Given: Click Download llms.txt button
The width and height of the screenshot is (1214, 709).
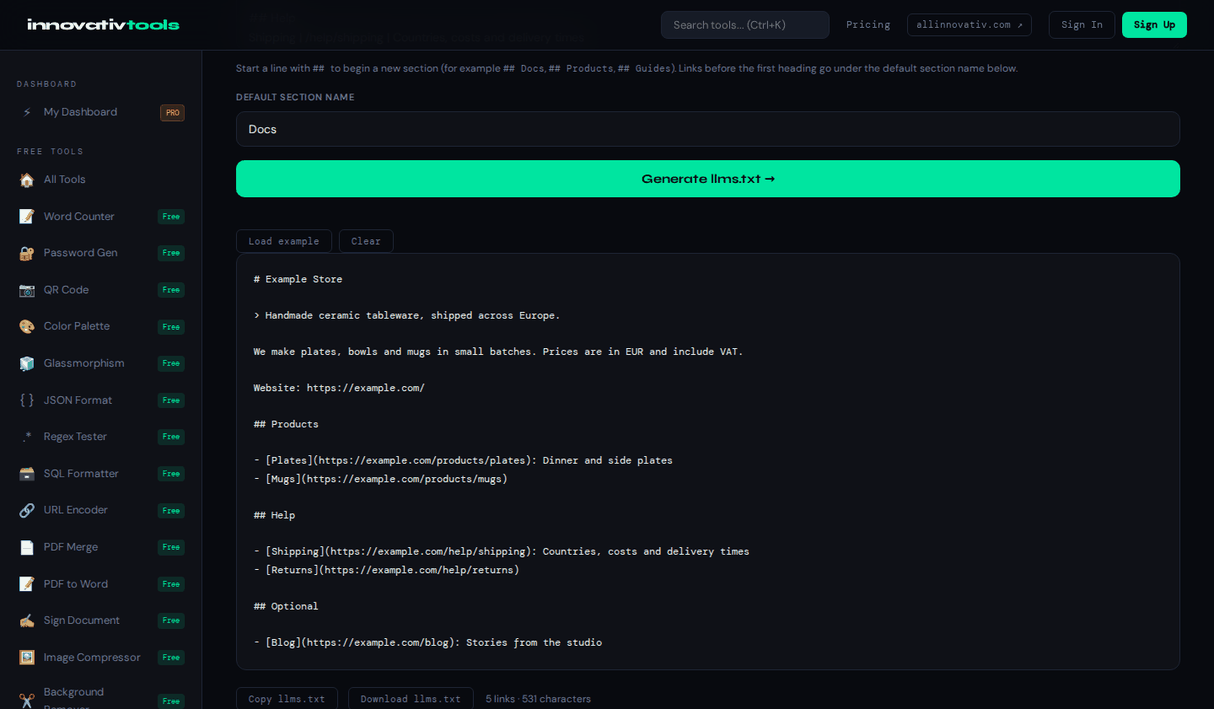Looking at the screenshot, I should (x=411, y=699).
